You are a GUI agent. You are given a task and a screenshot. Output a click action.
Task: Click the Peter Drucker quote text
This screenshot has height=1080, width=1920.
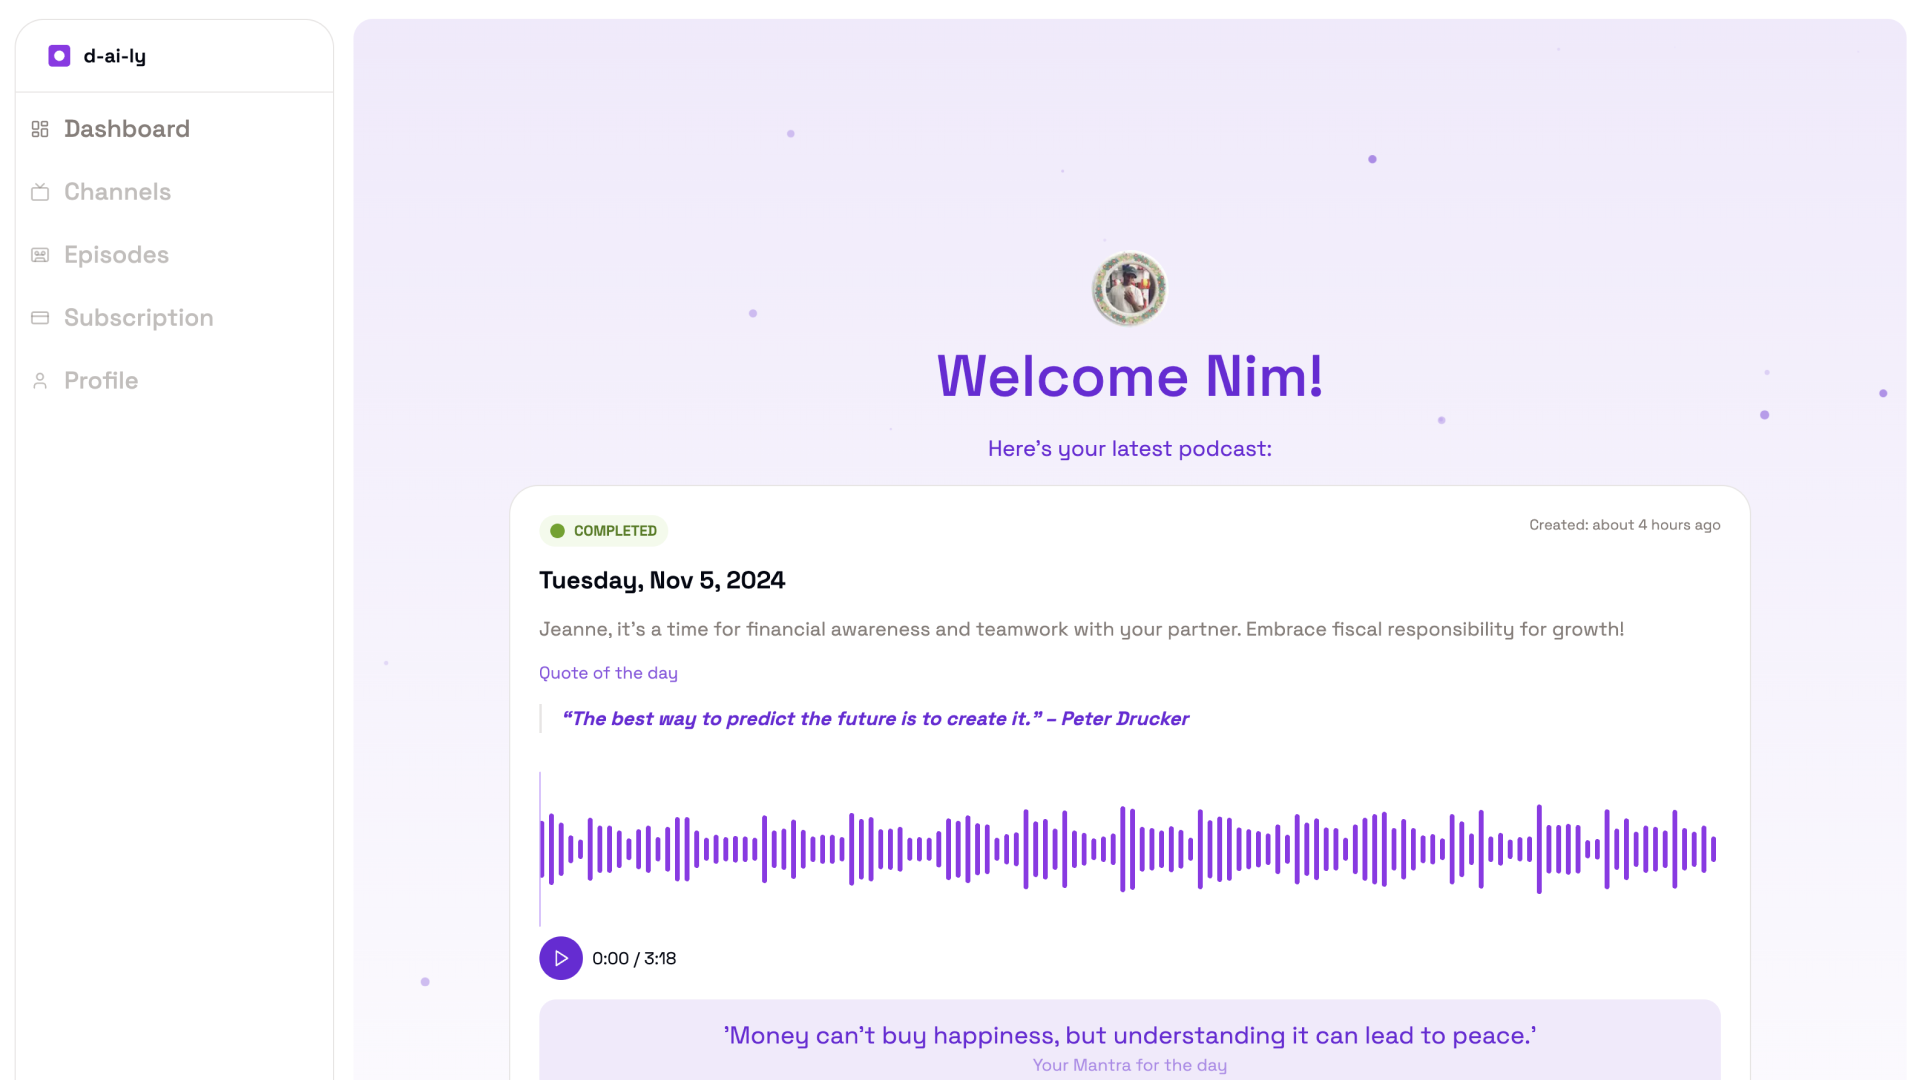(x=875, y=719)
